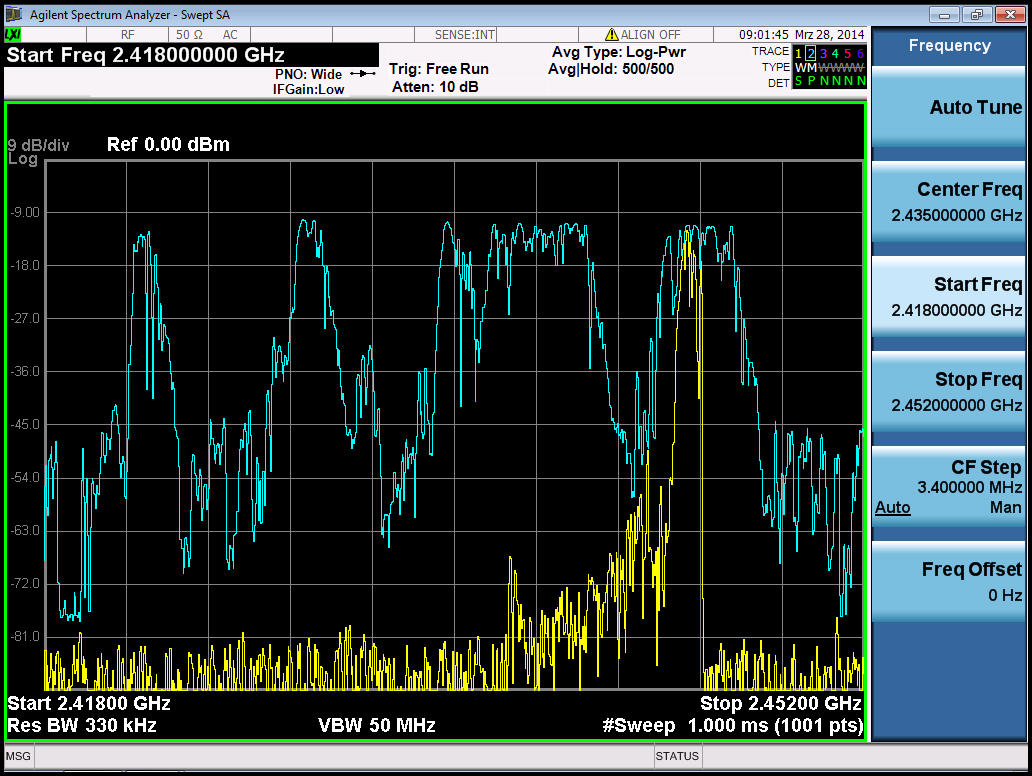Click the Ref 0.00 dBm label

pos(168,144)
